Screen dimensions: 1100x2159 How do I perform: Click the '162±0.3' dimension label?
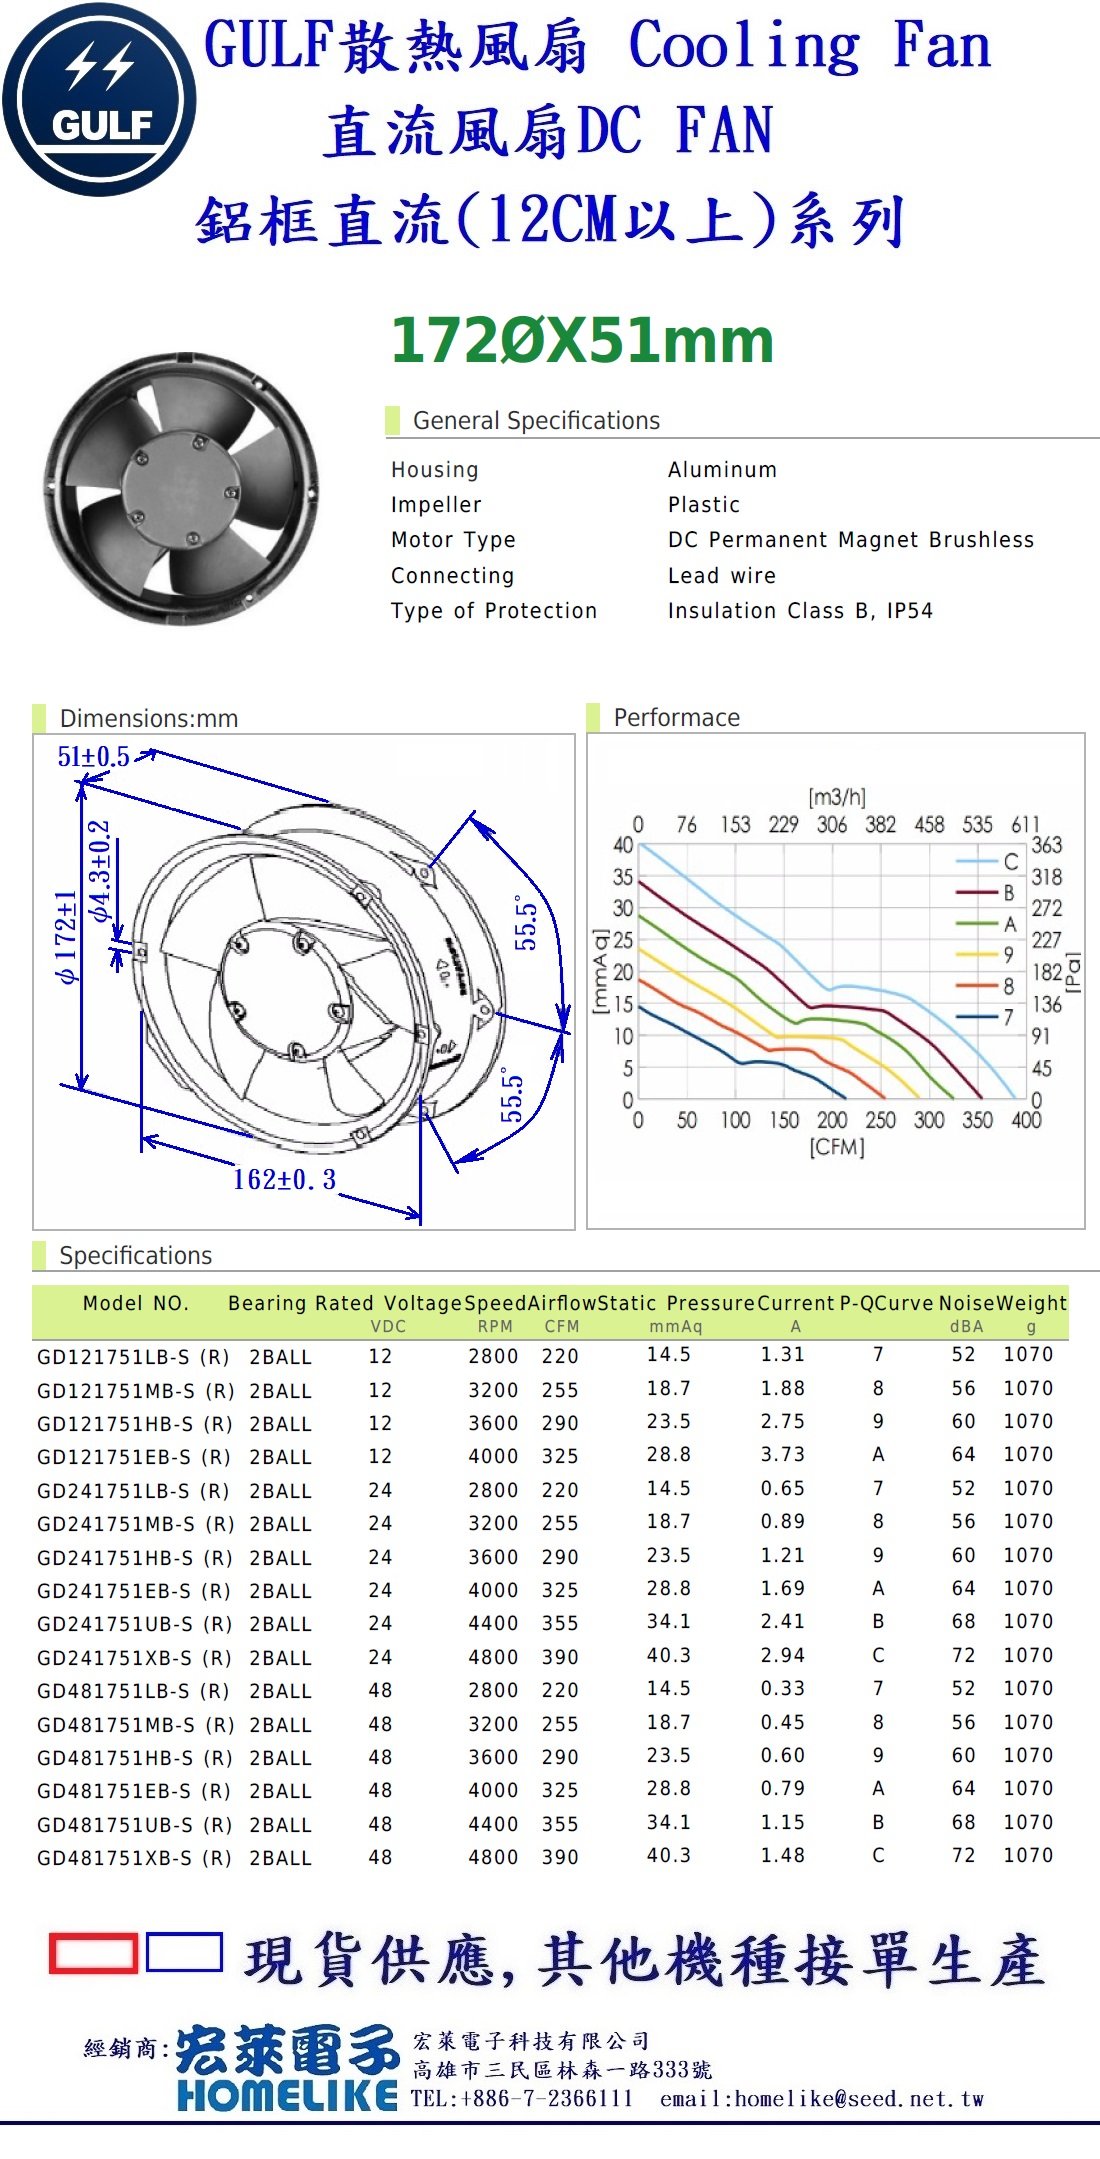[x=285, y=1180]
